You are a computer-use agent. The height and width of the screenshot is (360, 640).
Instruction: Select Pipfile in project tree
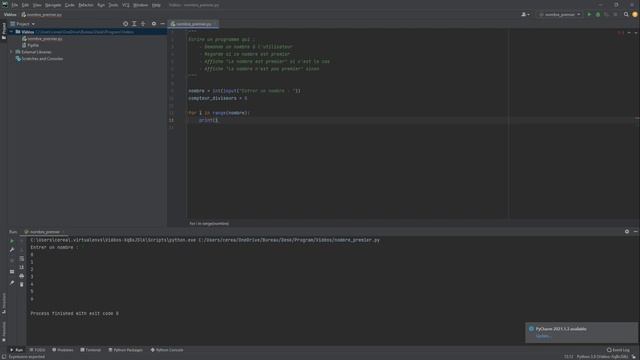coord(31,45)
